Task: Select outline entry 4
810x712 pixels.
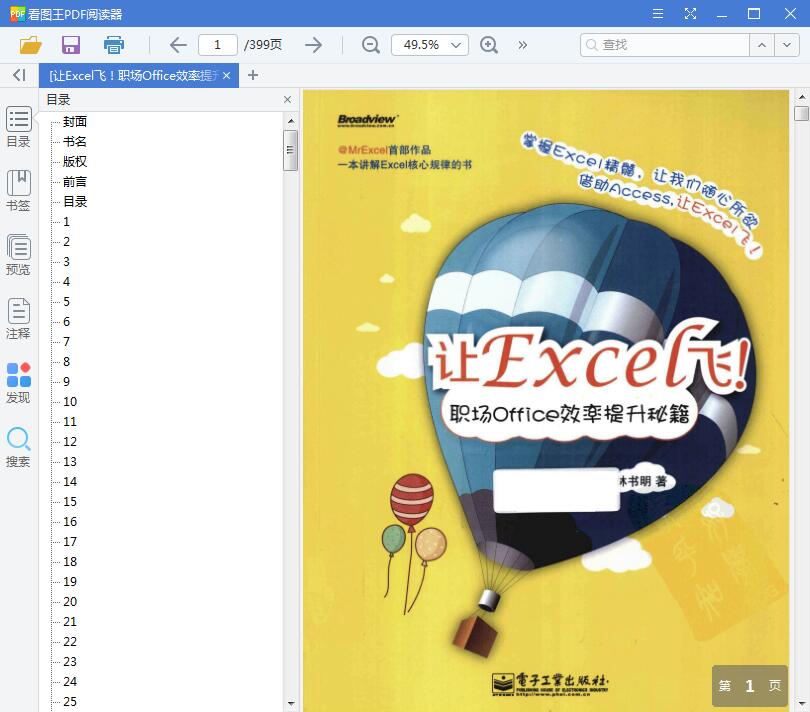Action: [66, 282]
